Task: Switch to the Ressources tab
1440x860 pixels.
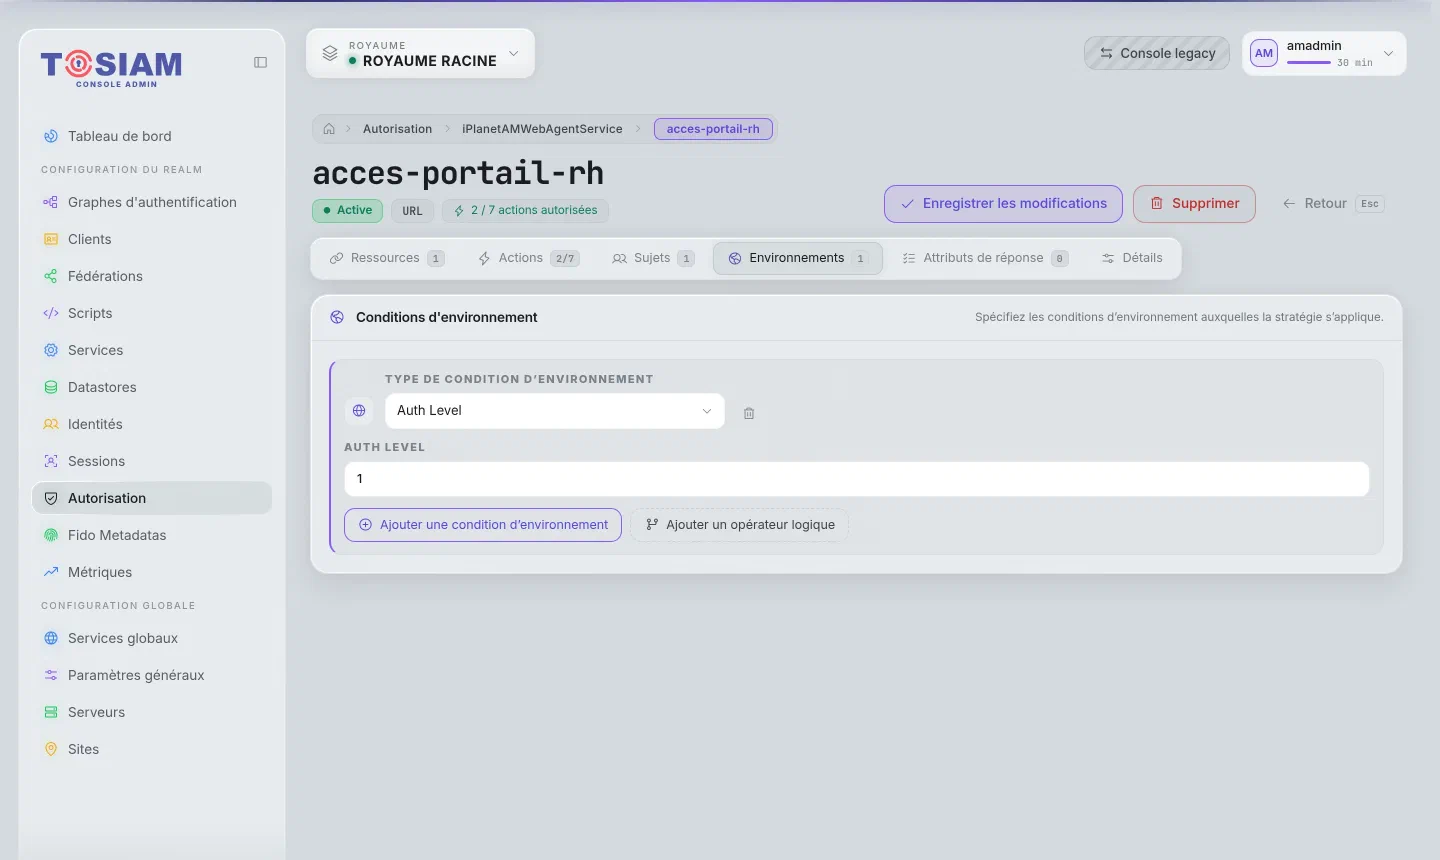Action: [x=387, y=258]
